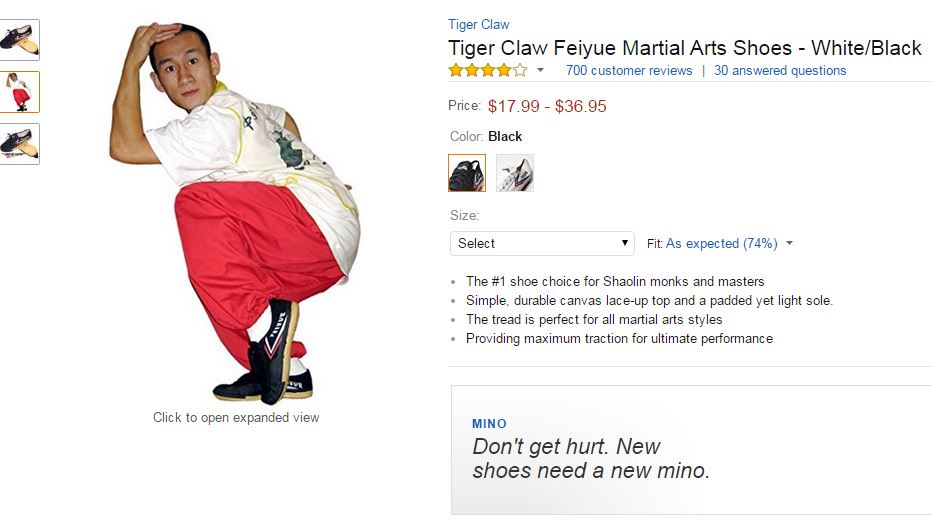Open the Tiger Claw brand link
The width and height of the screenshot is (932, 530).
478,25
